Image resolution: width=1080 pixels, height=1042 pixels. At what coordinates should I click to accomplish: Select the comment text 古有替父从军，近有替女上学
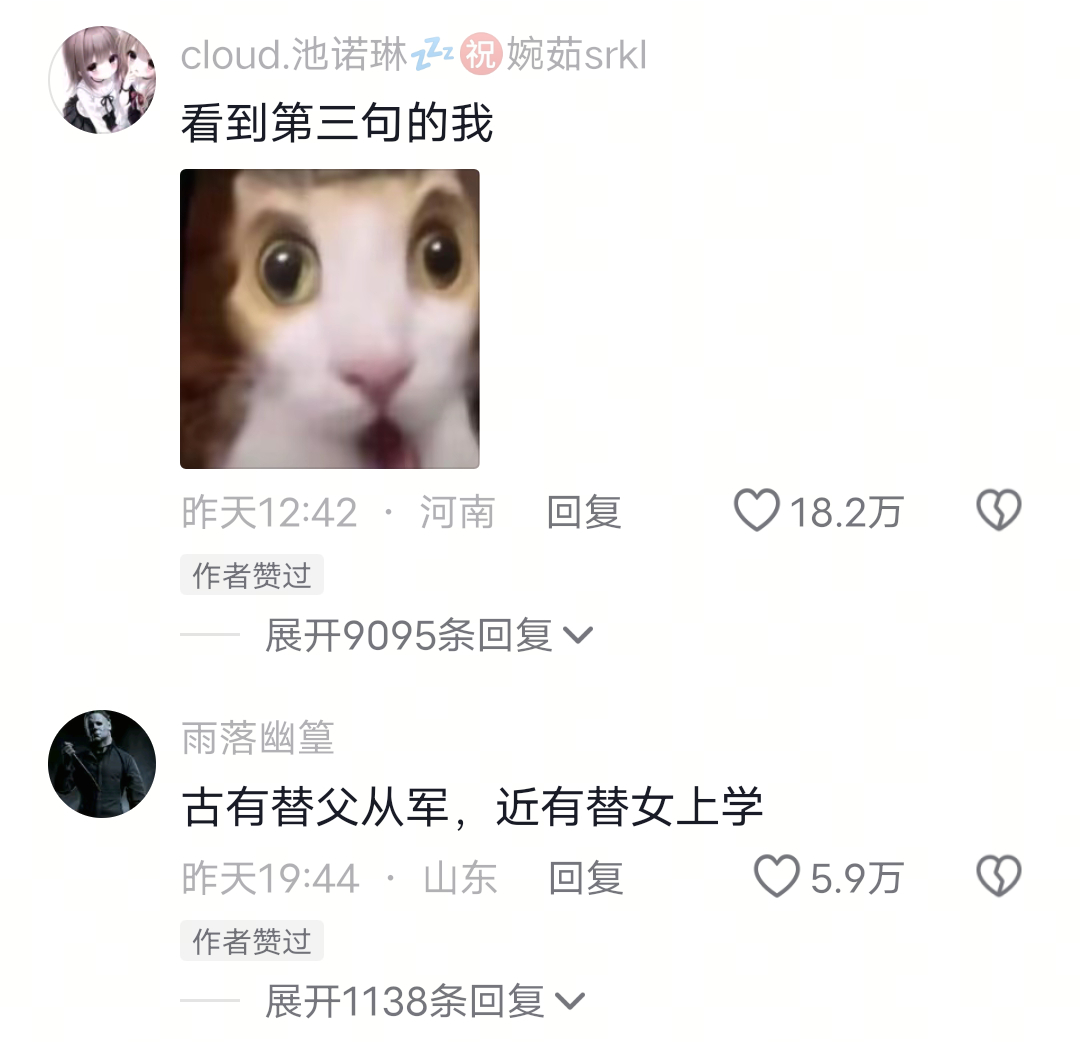tap(472, 806)
